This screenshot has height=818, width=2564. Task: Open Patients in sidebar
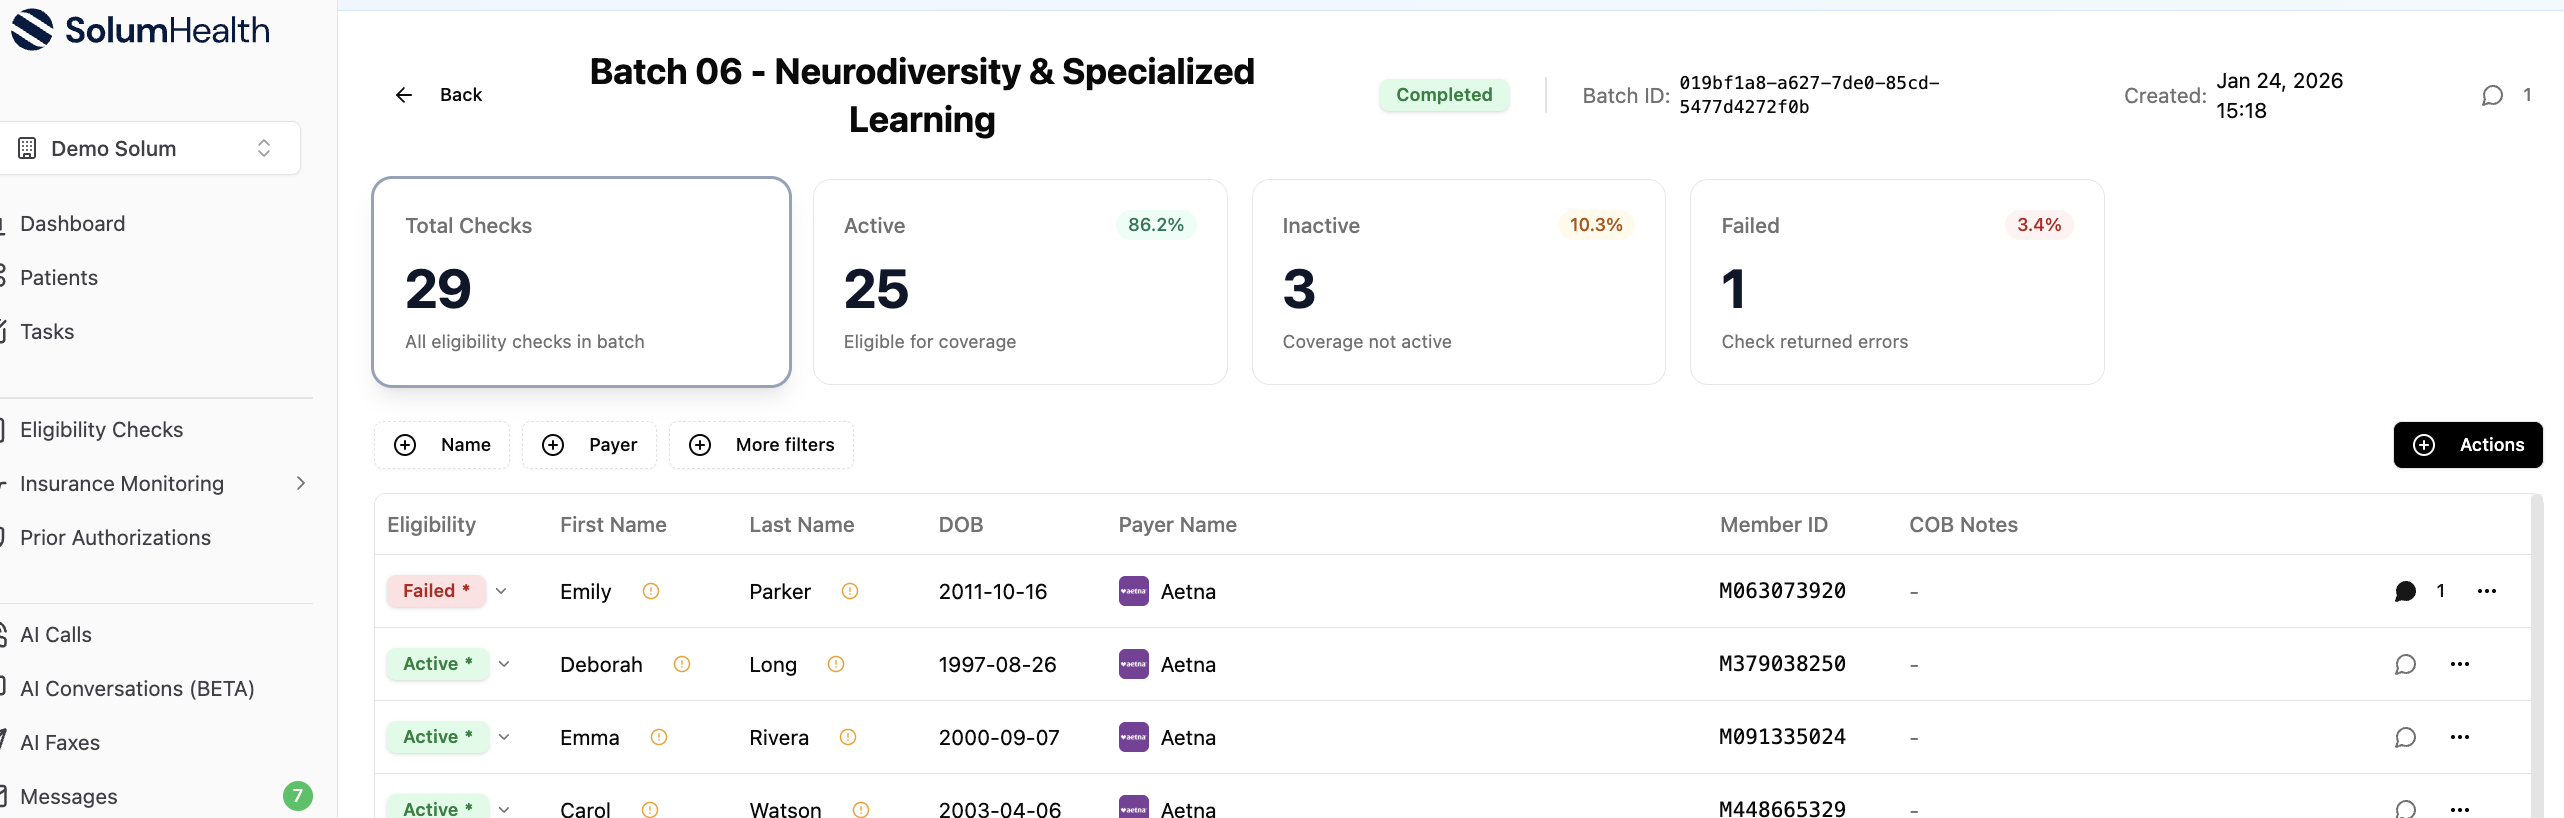[x=59, y=278]
